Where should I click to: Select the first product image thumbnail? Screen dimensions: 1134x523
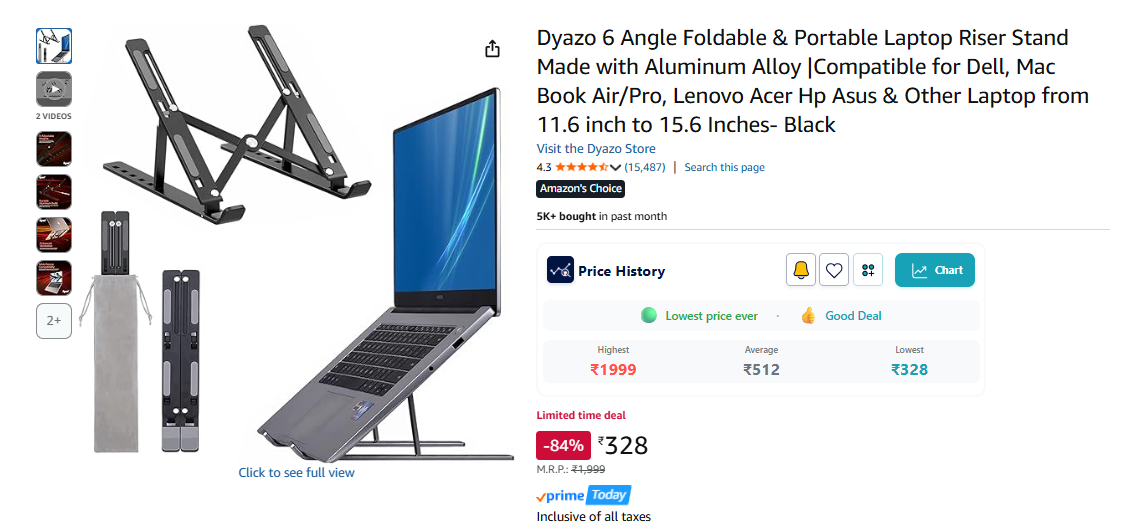(x=54, y=46)
